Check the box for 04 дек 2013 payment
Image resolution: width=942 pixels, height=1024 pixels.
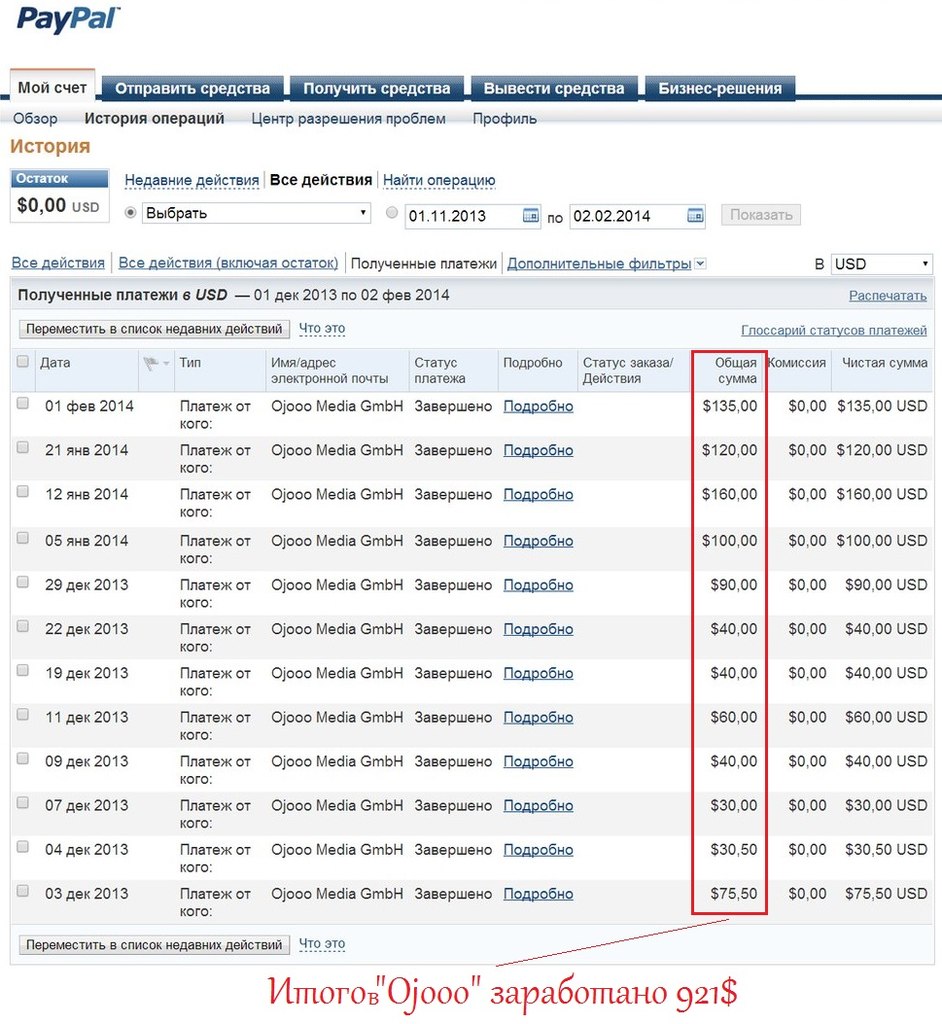[23, 846]
